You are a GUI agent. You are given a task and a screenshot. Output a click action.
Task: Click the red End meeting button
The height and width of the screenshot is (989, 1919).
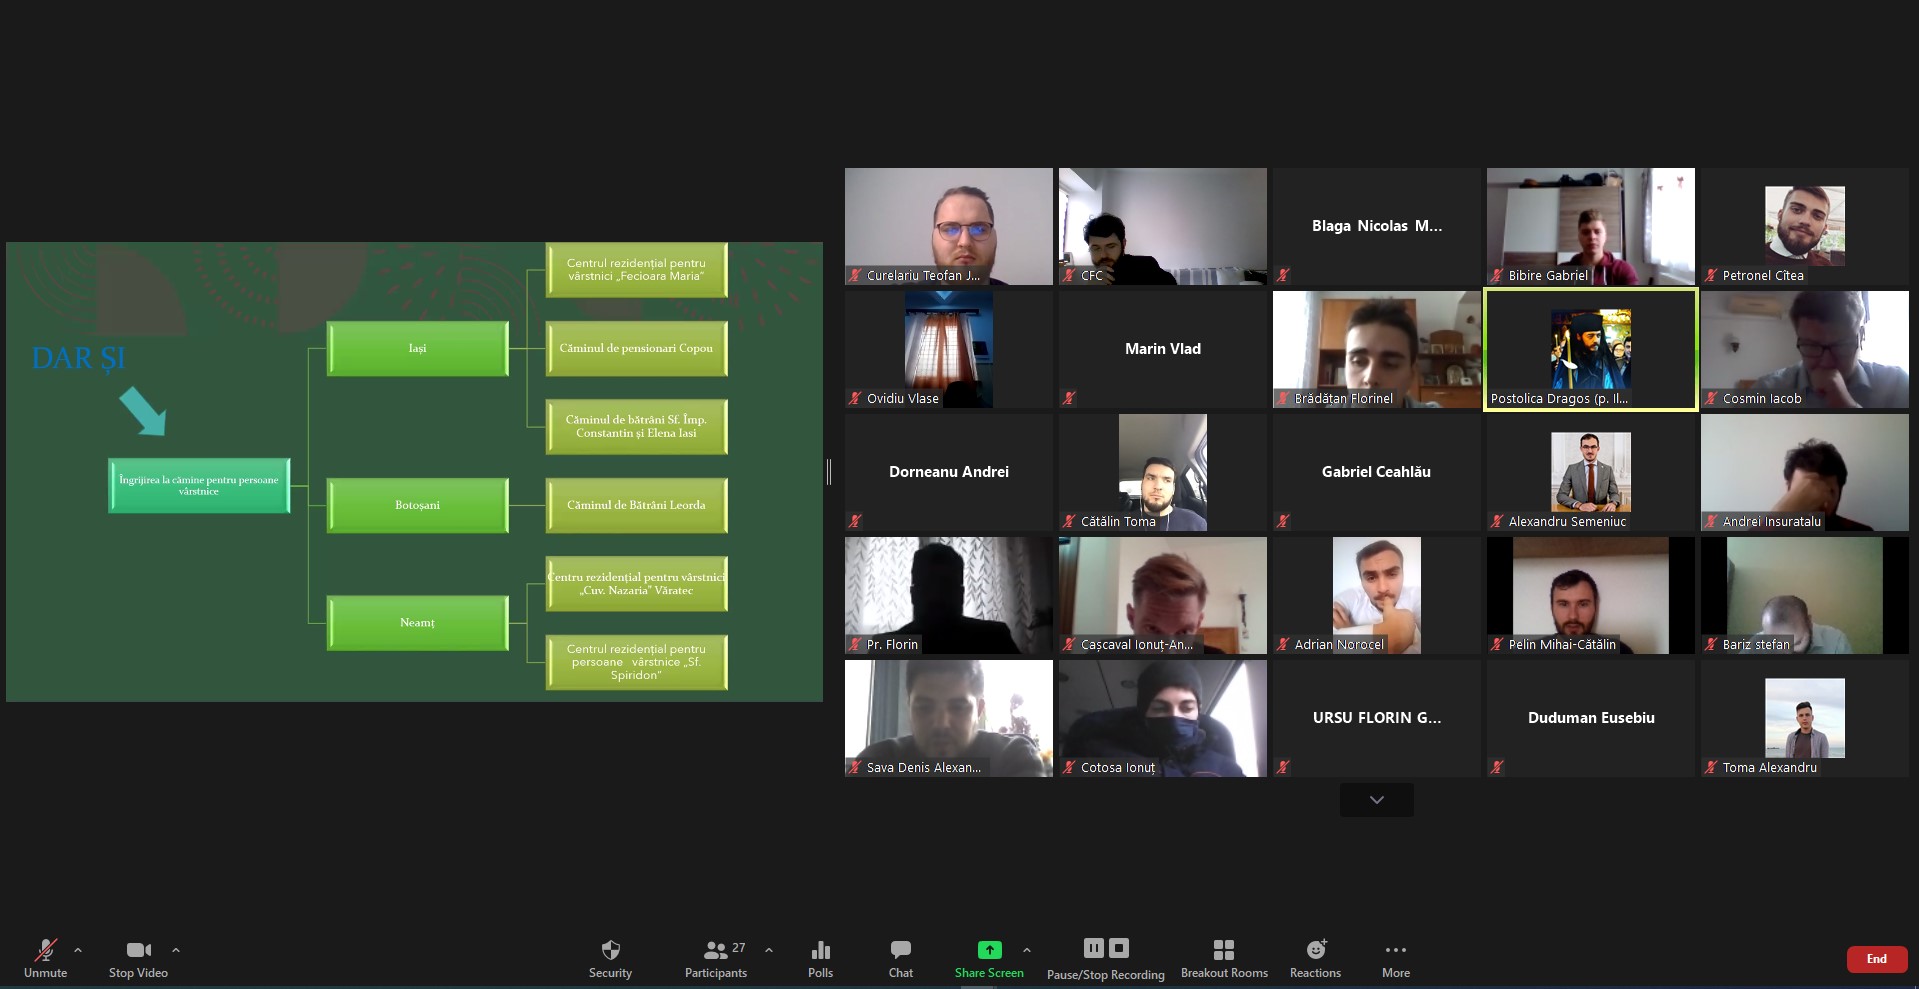coord(1876,959)
